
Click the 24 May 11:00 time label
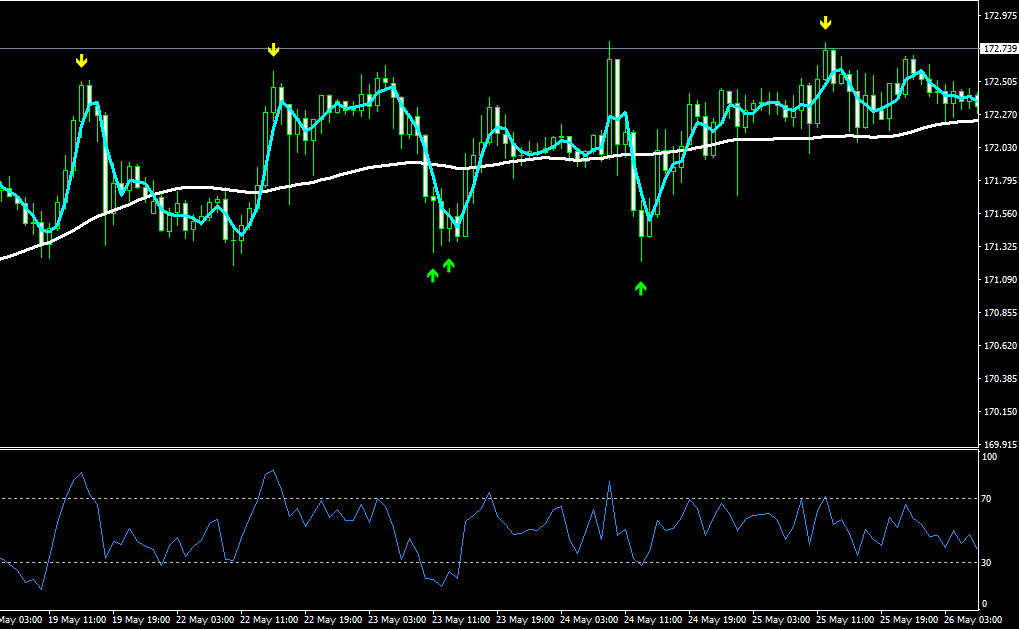pos(654,620)
